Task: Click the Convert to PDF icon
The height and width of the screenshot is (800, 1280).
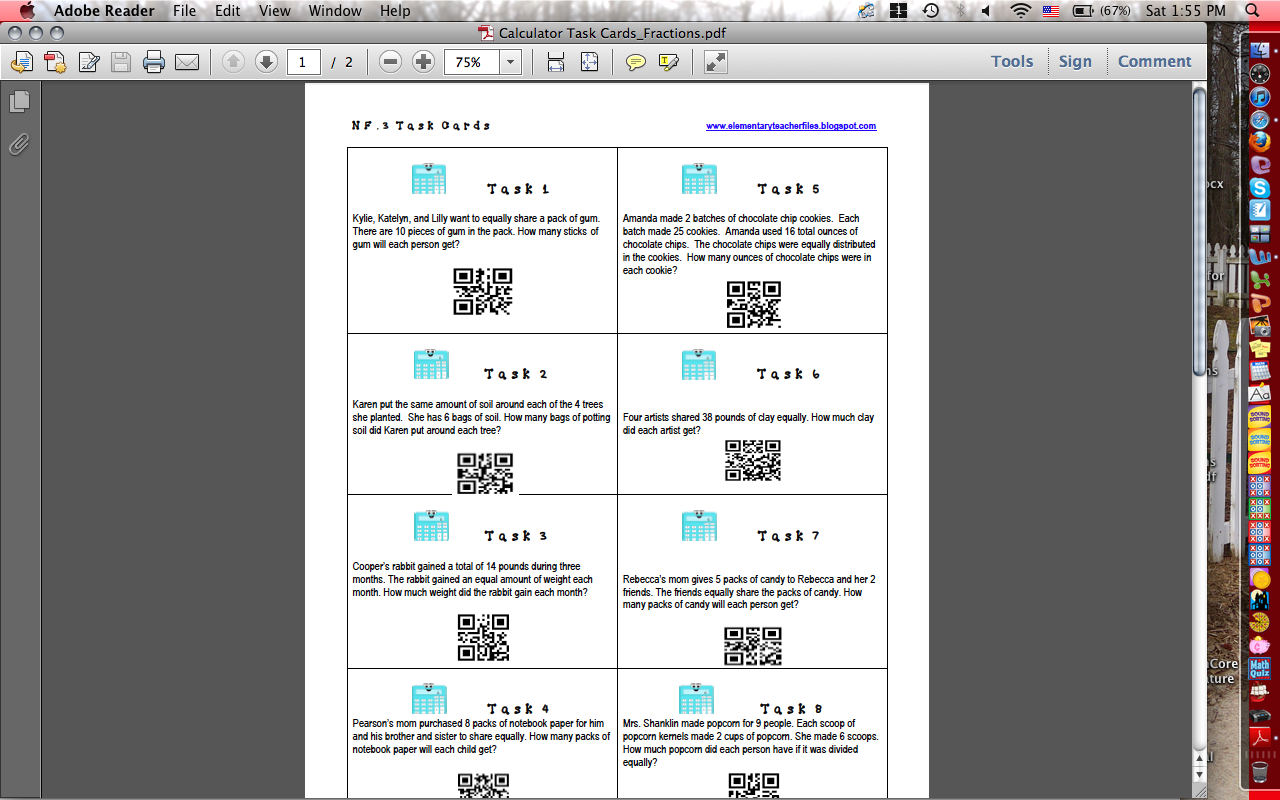Action: click(55, 62)
